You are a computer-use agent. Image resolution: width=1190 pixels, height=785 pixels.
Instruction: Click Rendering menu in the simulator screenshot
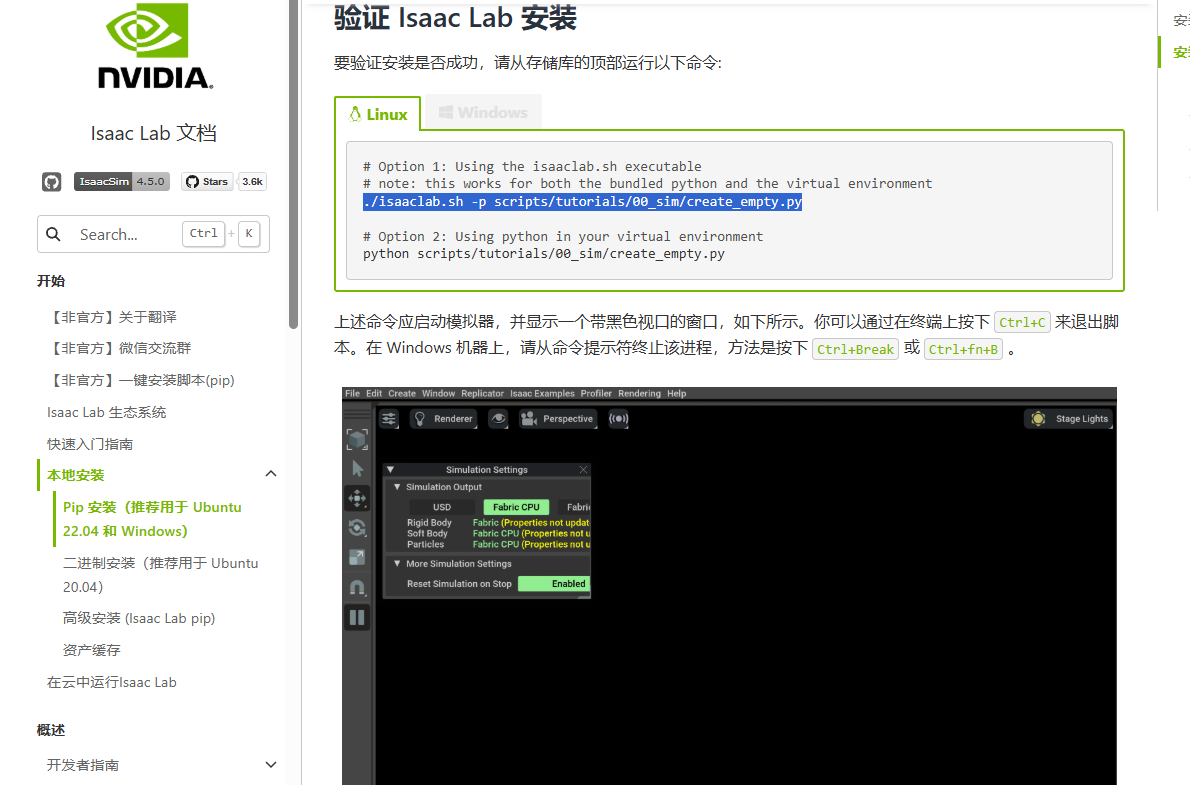(639, 393)
